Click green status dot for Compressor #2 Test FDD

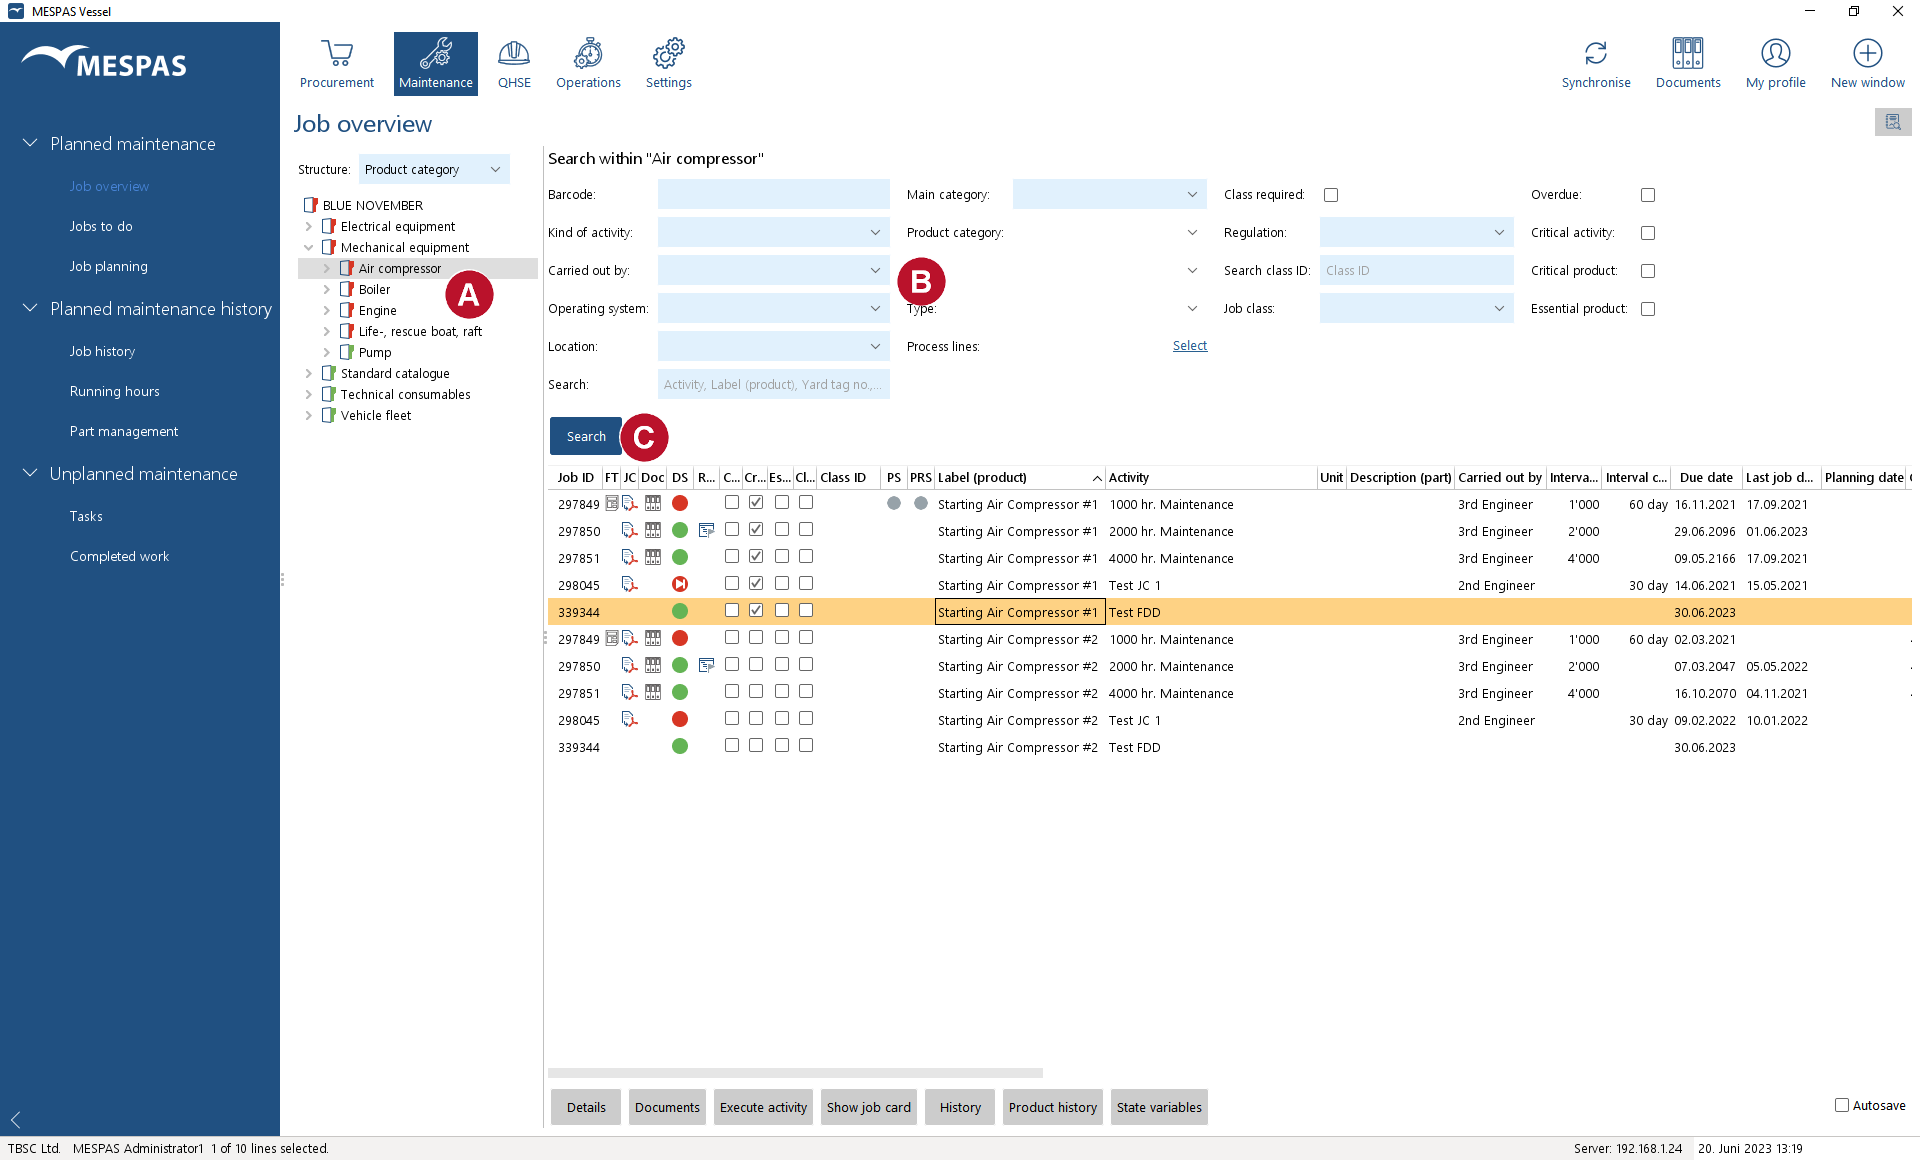[x=680, y=746]
